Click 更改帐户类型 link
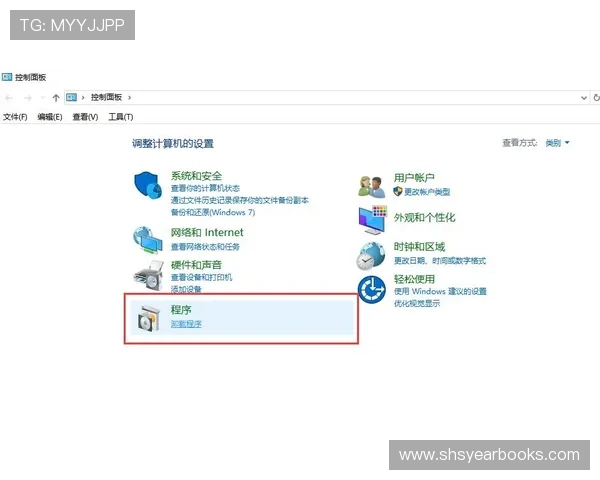Viewport: 600px width, 480px height. [x=427, y=192]
